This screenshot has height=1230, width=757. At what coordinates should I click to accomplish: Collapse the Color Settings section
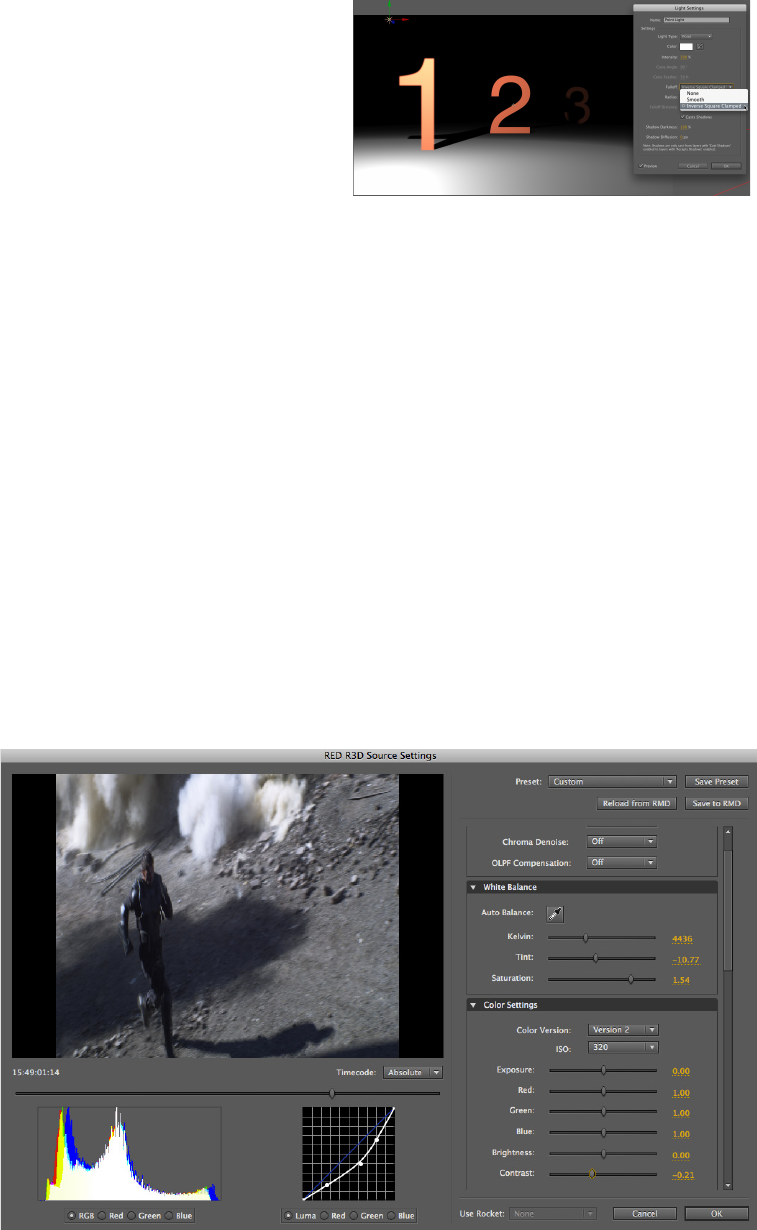pos(473,1005)
